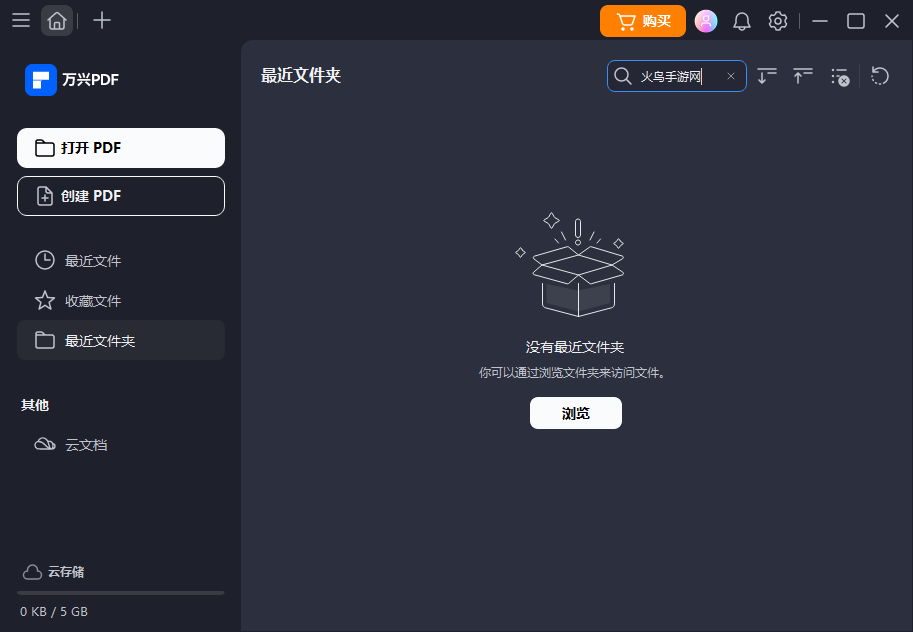Click the cloud storage usage bar
The width and height of the screenshot is (913, 632).
point(121,593)
